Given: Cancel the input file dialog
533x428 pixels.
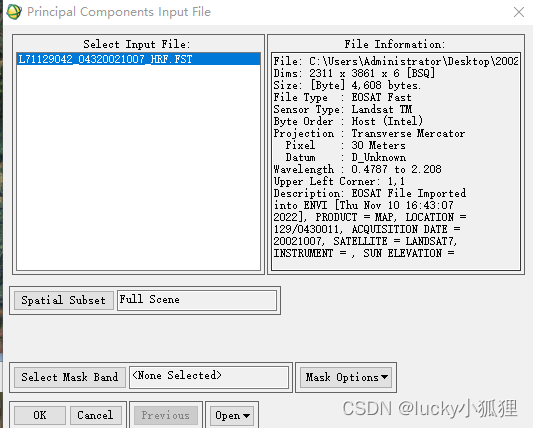Looking at the screenshot, I should (95, 415).
